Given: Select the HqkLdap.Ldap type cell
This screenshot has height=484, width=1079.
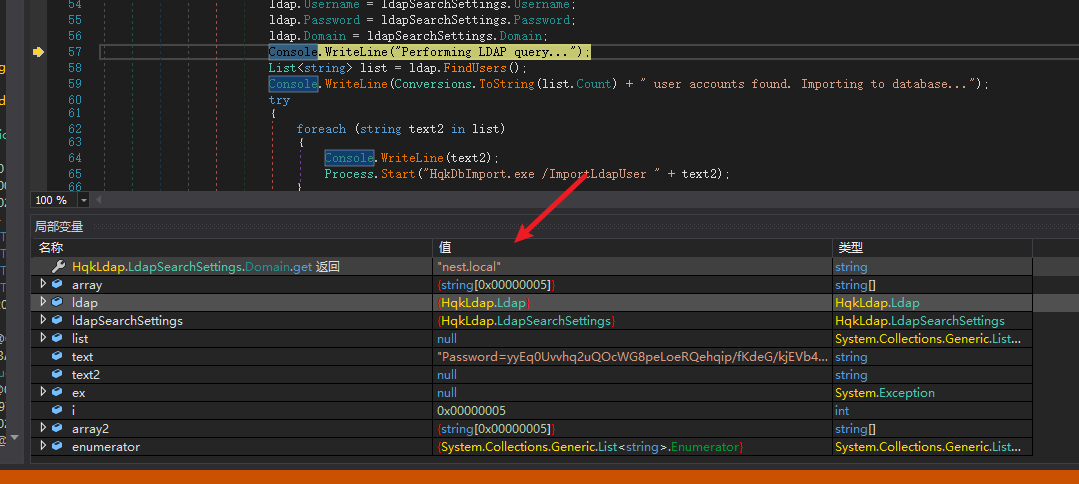Looking at the screenshot, I should coord(932,302).
